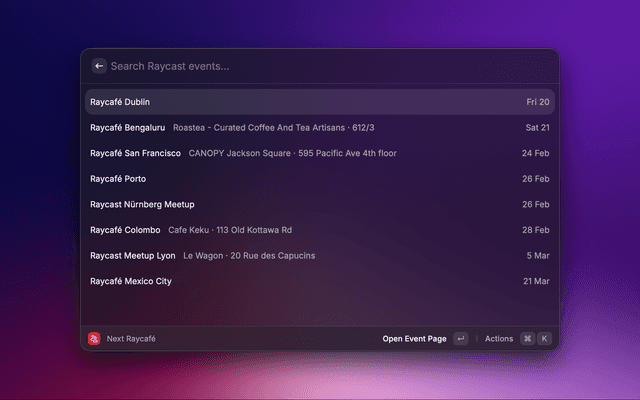Select the Raycafé Dublin event
Image resolution: width=640 pixels, height=400 pixels.
[120, 102]
